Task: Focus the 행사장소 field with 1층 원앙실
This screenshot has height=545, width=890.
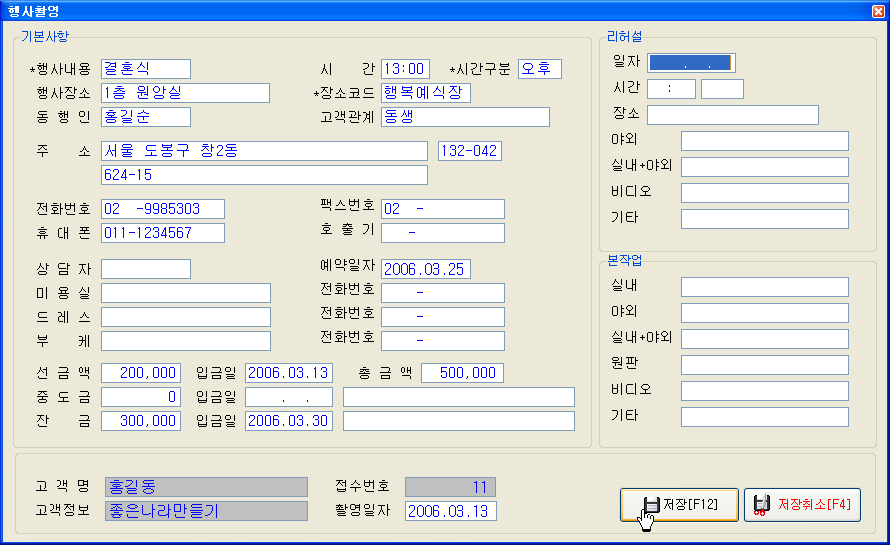Action: (x=185, y=93)
